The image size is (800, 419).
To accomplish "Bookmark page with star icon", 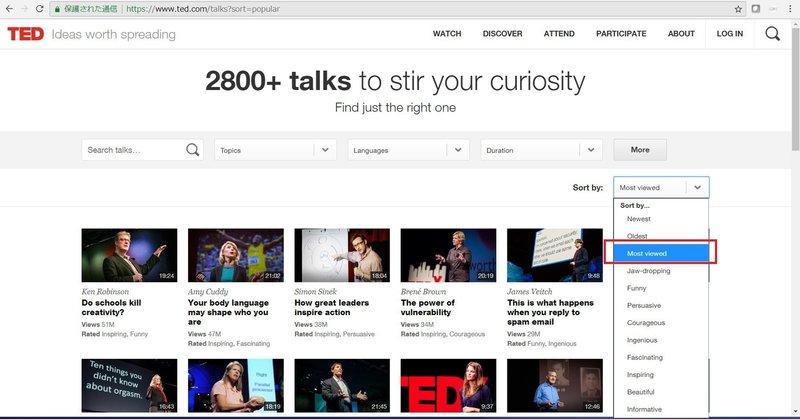I will click(x=738, y=9).
